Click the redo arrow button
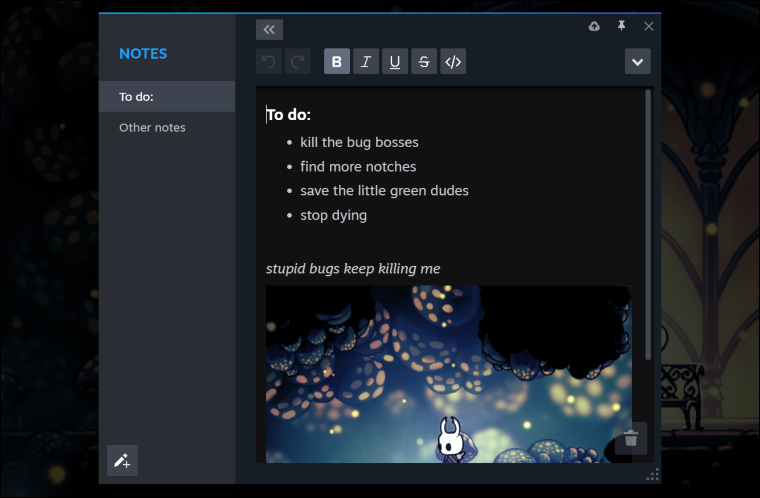760x498 pixels. pos(298,62)
